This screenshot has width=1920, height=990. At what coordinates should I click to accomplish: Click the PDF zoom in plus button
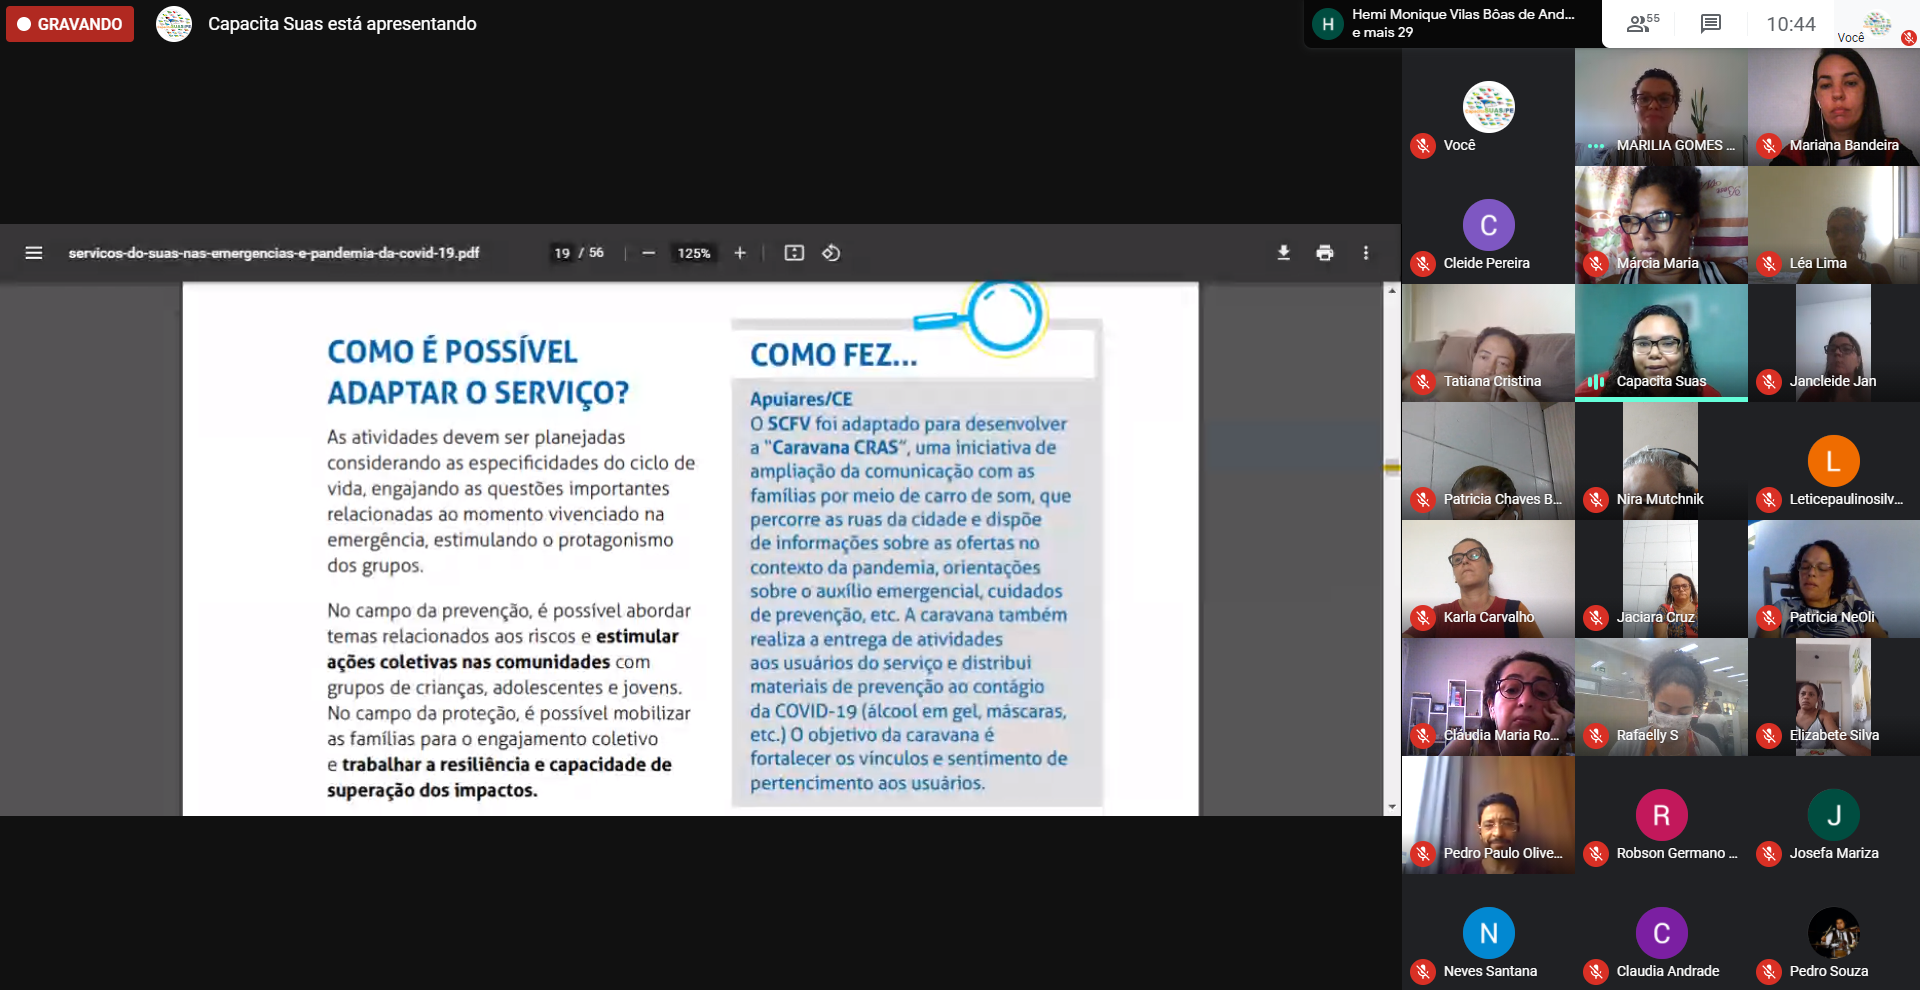(x=740, y=253)
